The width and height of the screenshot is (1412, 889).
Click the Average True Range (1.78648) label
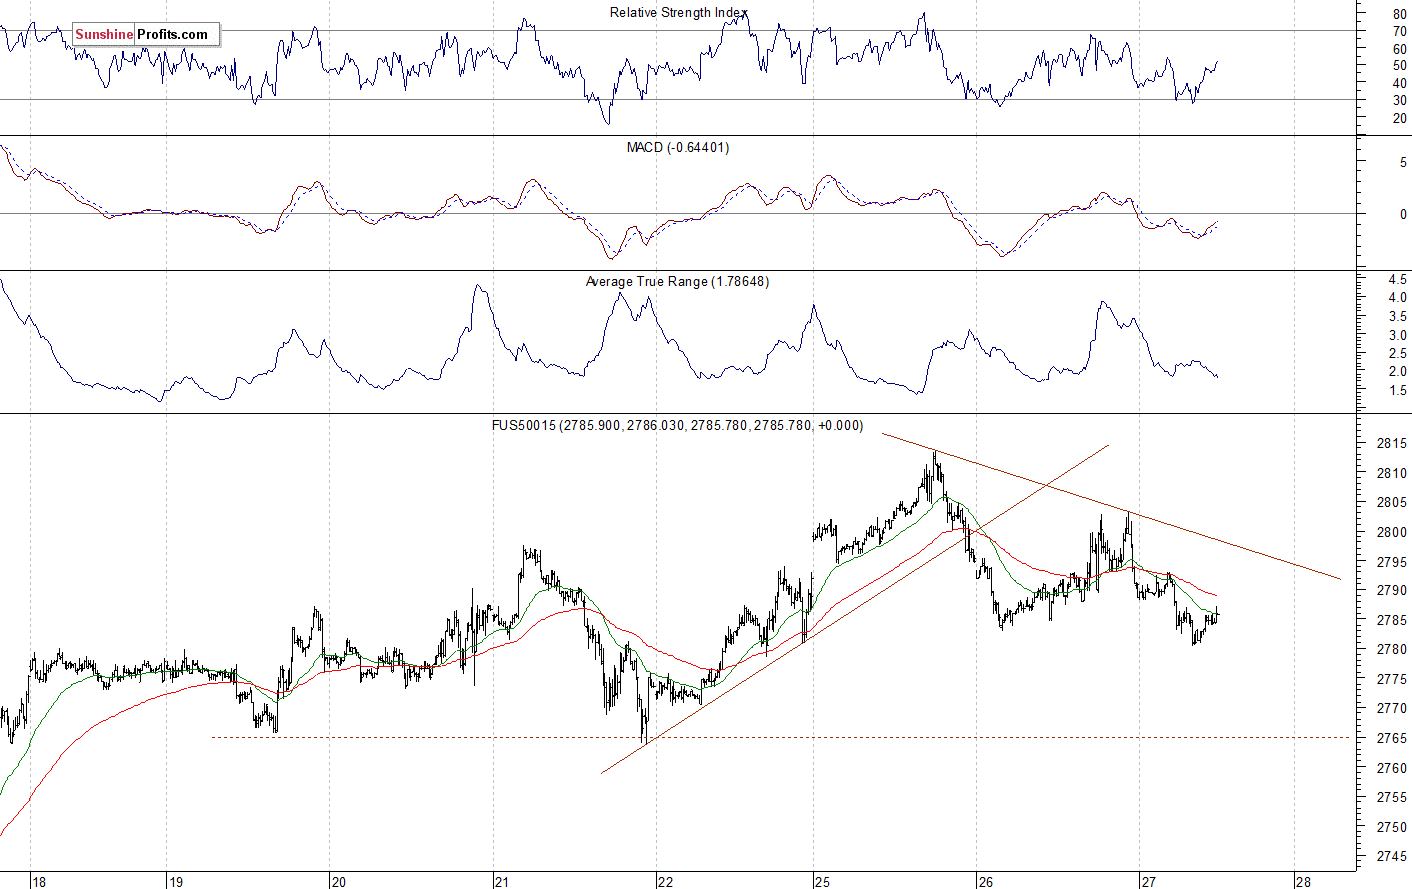point(677,282)
